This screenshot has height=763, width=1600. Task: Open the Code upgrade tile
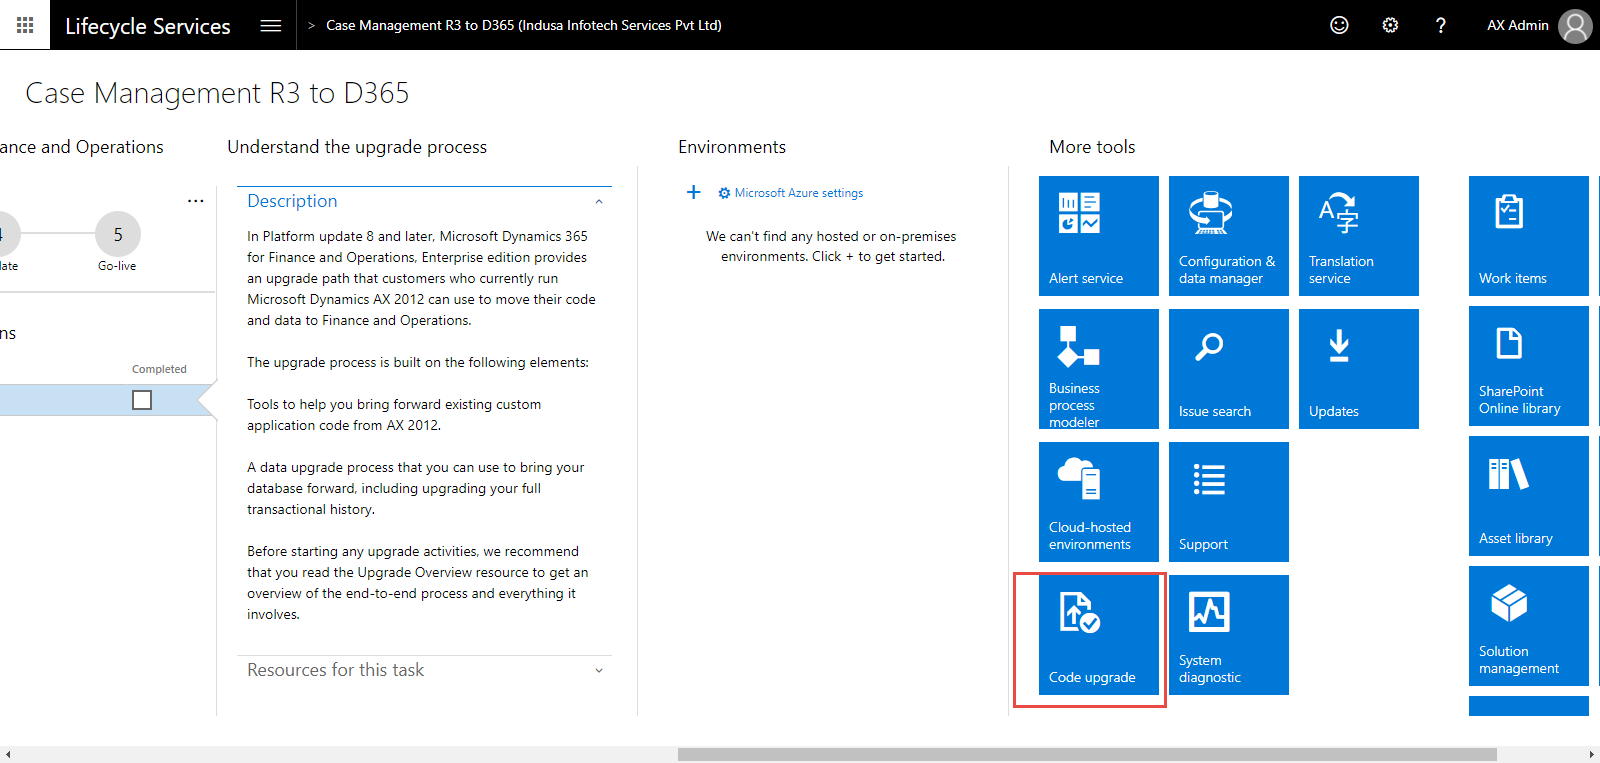tap(1099, 635)
